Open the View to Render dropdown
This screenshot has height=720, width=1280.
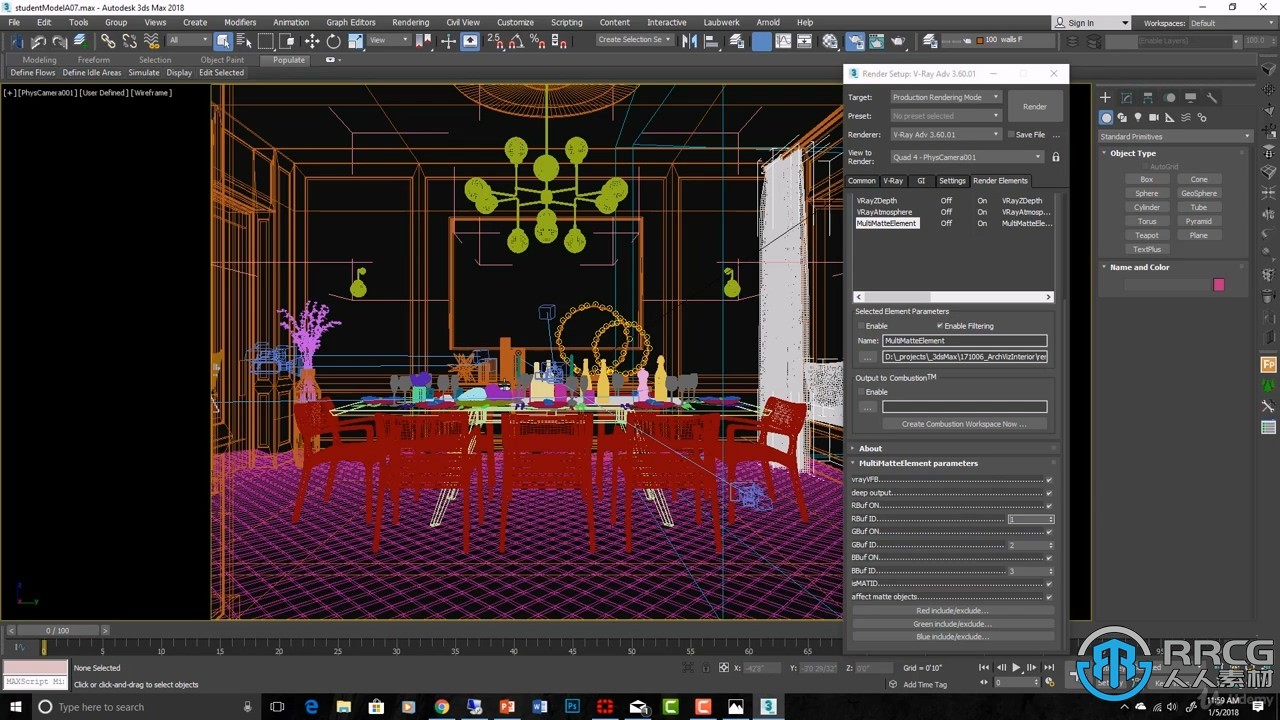tap(967, 157)
